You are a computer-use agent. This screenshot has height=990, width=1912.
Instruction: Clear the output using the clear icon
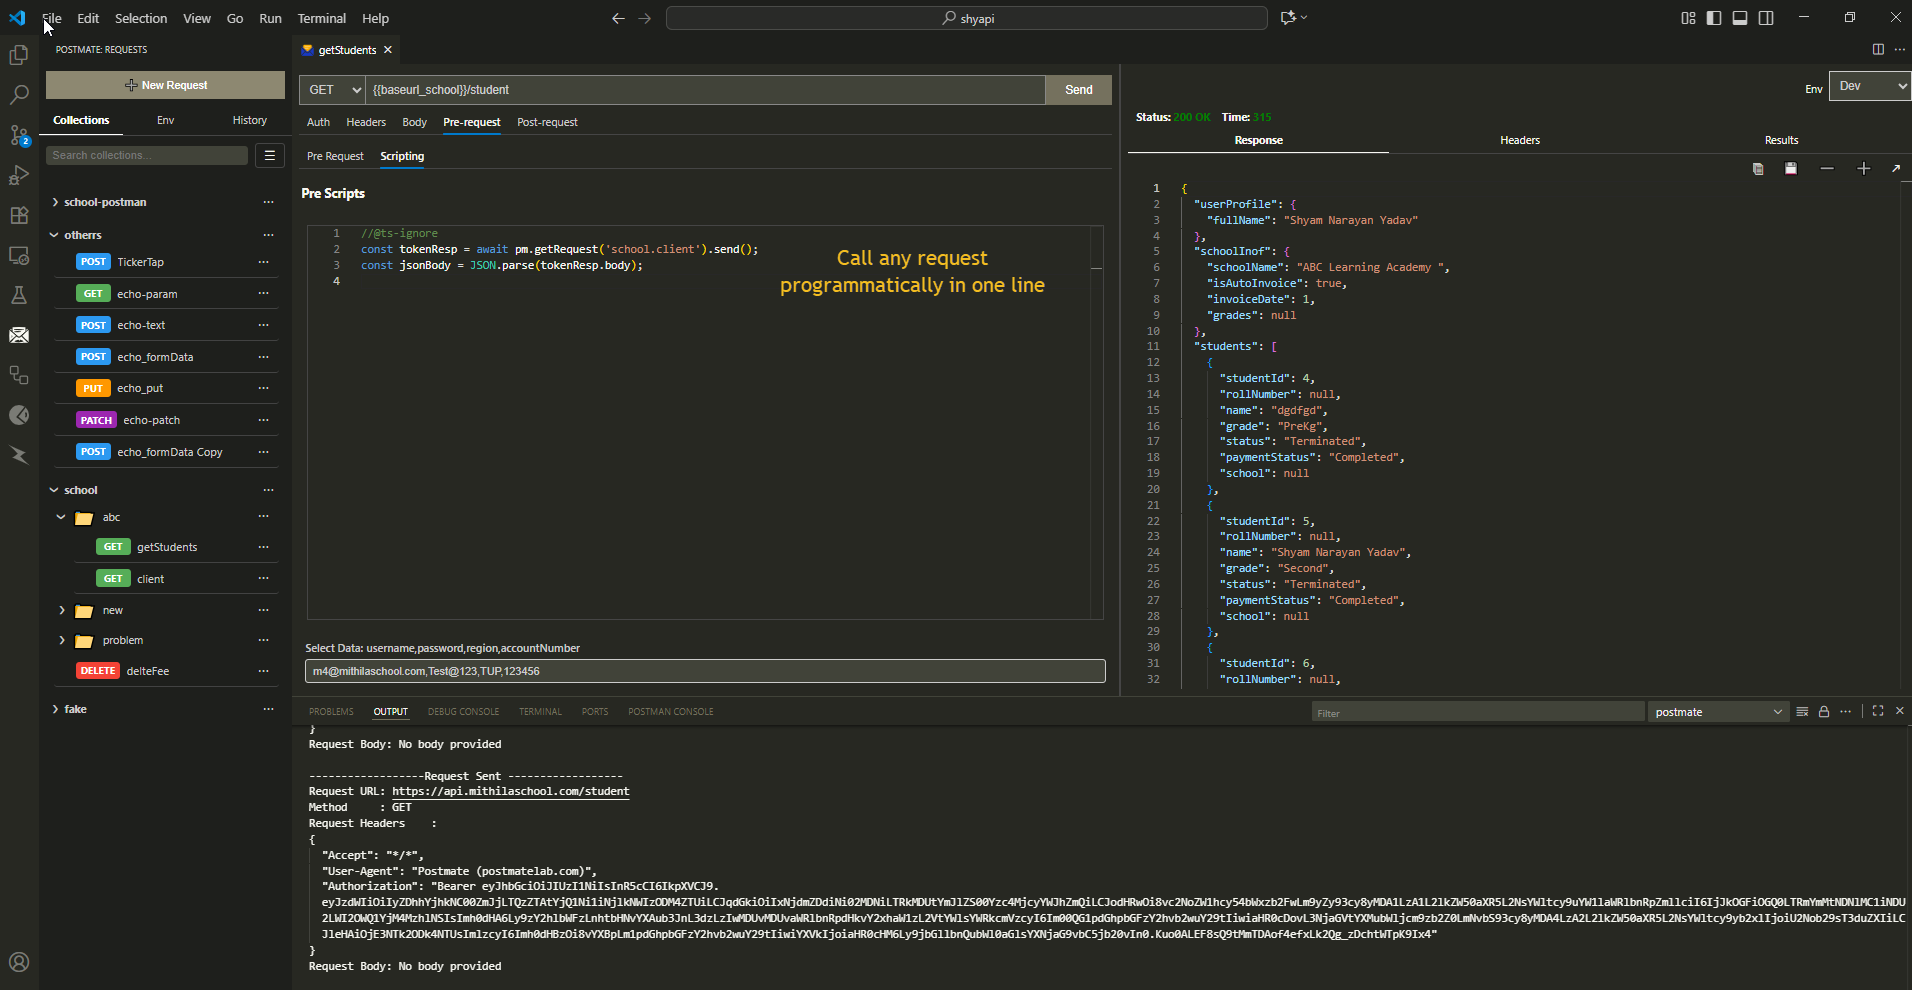tap(1801, 712)
